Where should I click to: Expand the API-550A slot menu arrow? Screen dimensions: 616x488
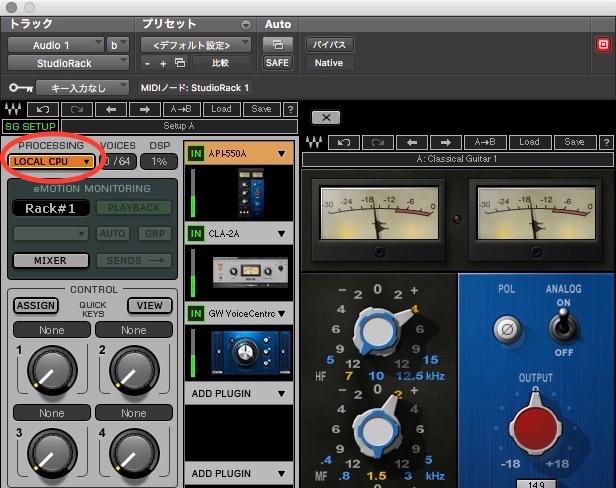(x=282, y=154)
